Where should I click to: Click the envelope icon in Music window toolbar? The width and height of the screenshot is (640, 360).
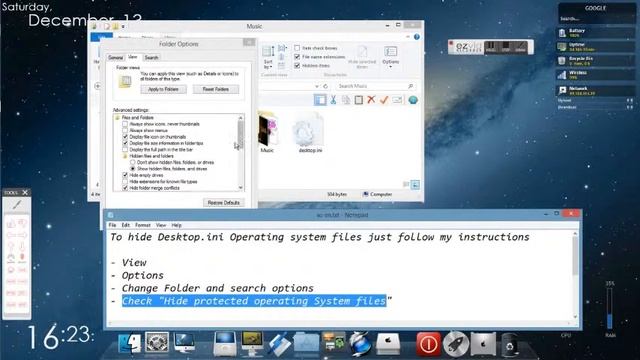397,100
